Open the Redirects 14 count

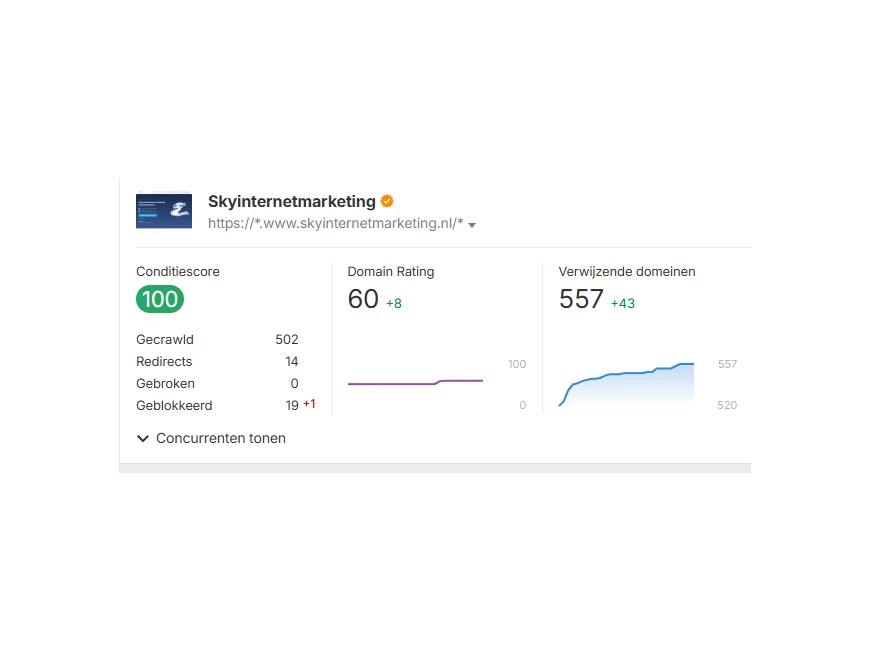click(291, 362)
